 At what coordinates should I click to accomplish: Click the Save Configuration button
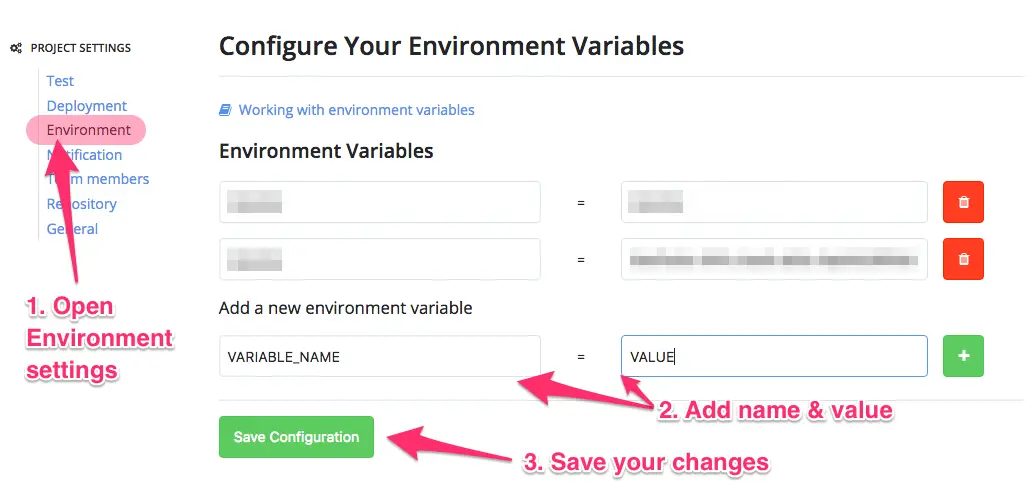(296, 437)
